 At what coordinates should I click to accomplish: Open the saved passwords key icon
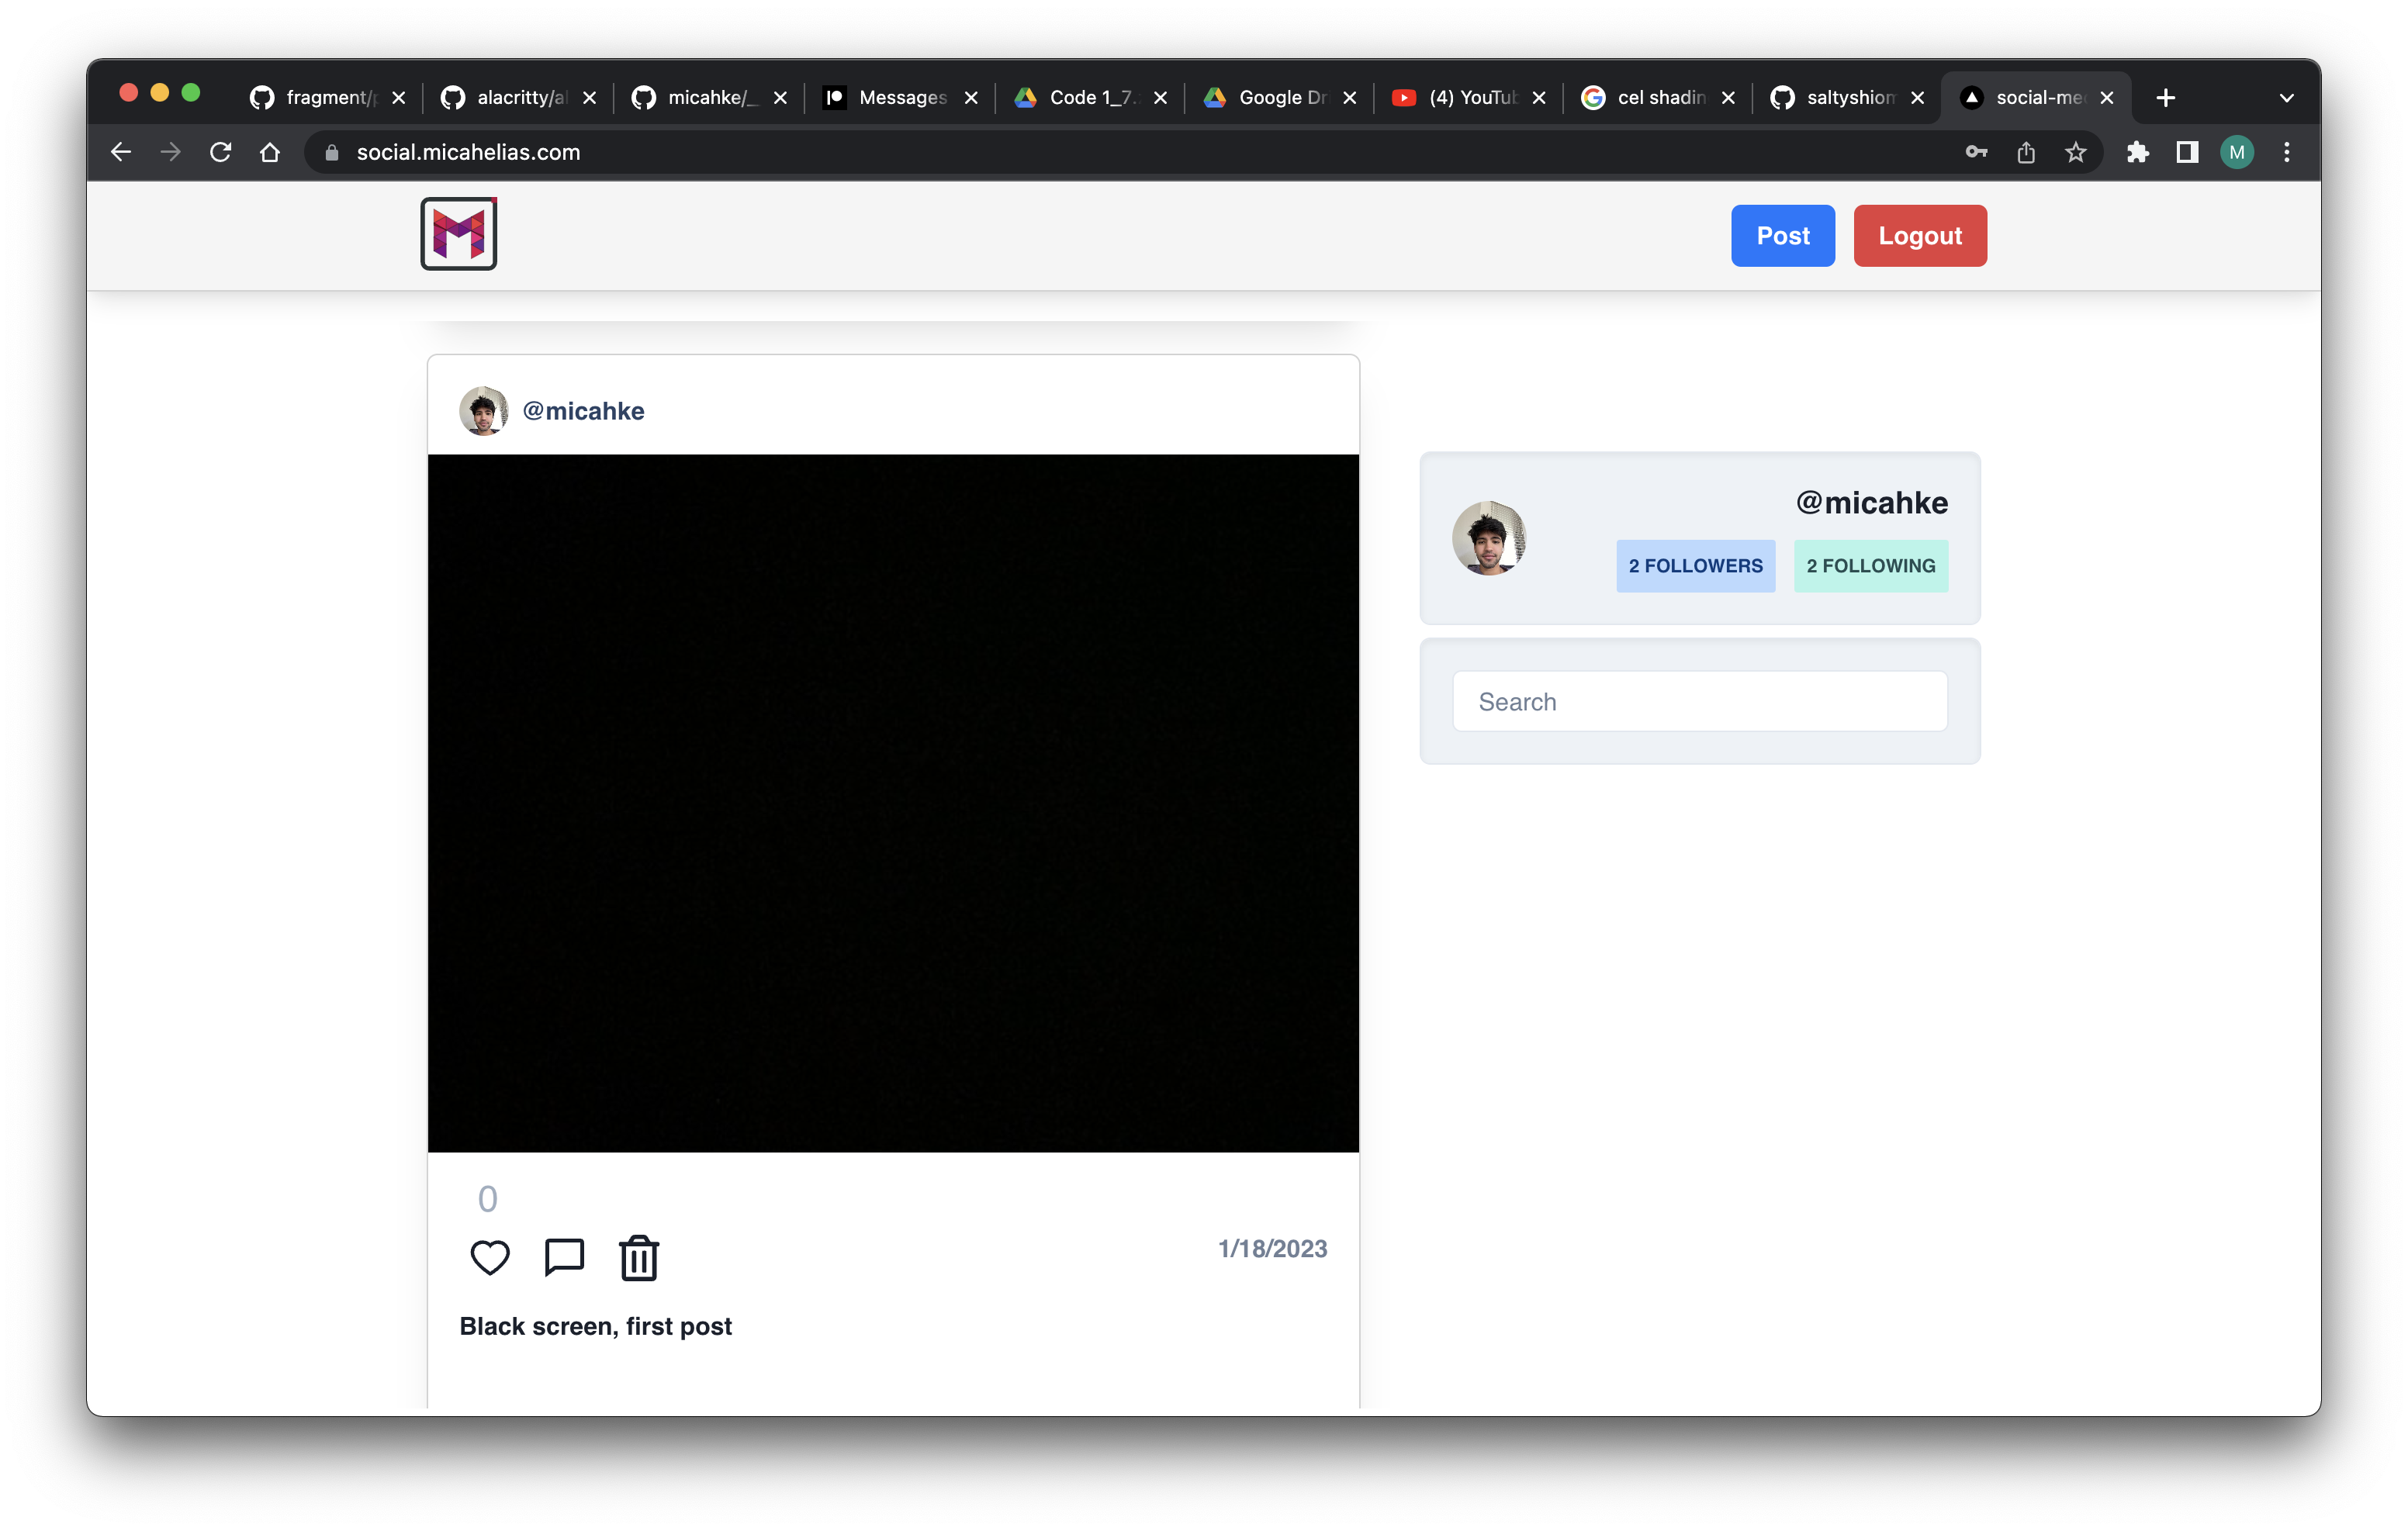click(1976, 152)
